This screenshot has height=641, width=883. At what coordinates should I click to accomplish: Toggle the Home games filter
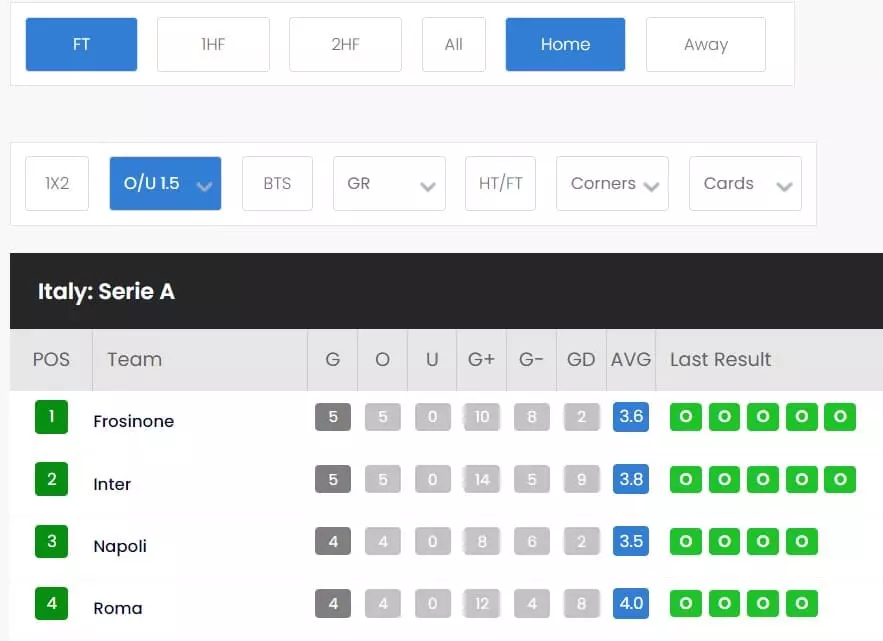click(565, 44)
